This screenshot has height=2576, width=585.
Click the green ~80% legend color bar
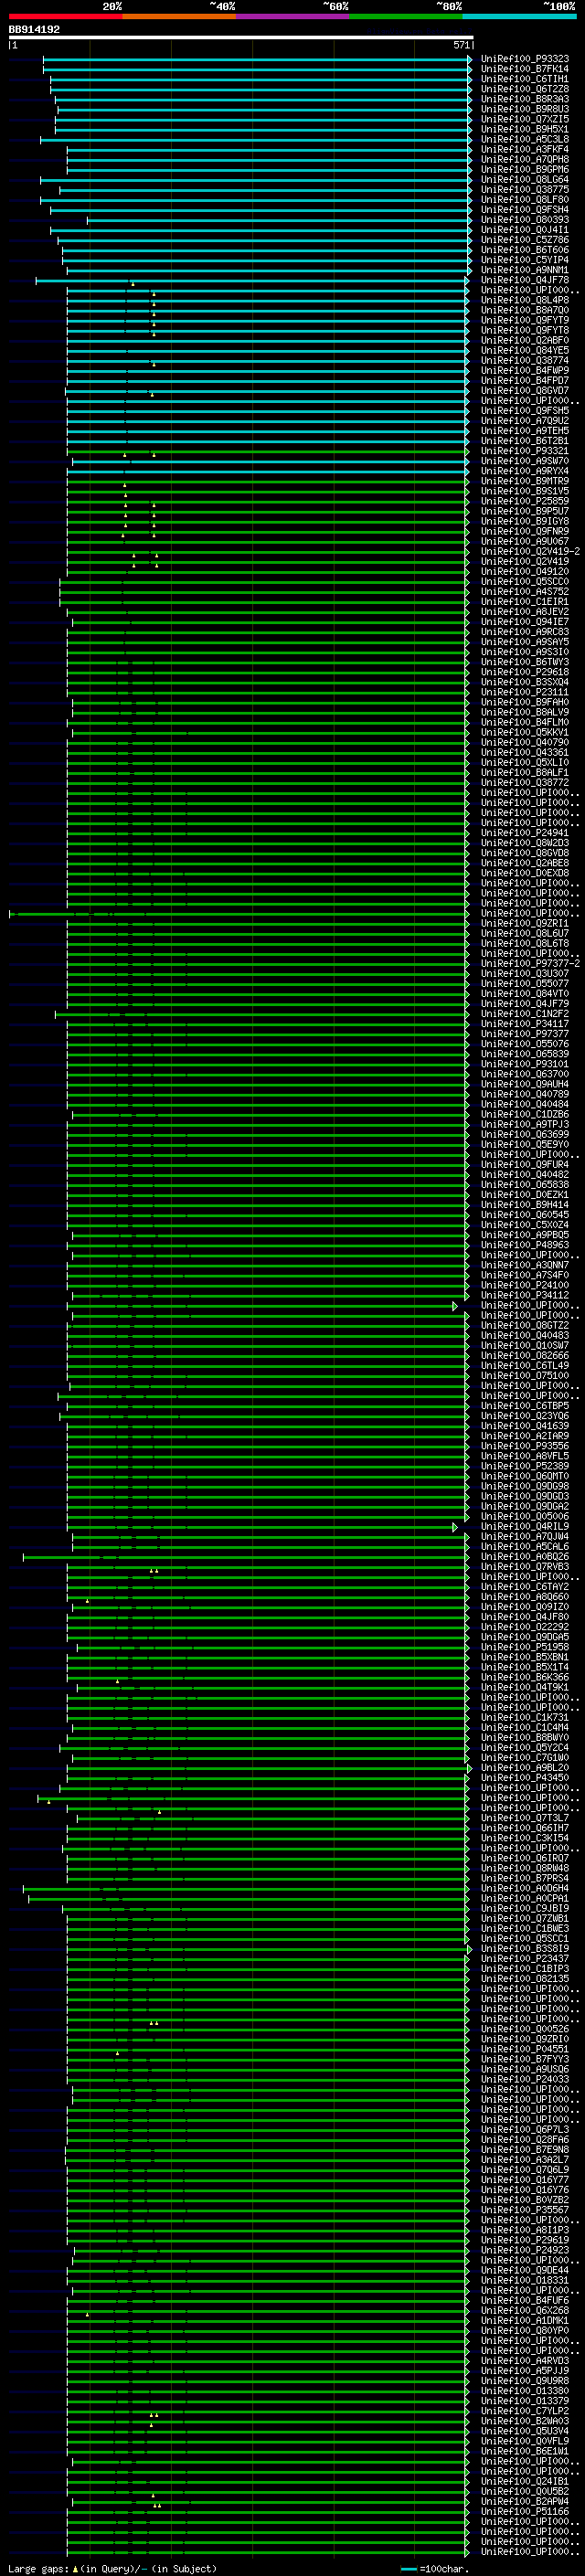406,16
